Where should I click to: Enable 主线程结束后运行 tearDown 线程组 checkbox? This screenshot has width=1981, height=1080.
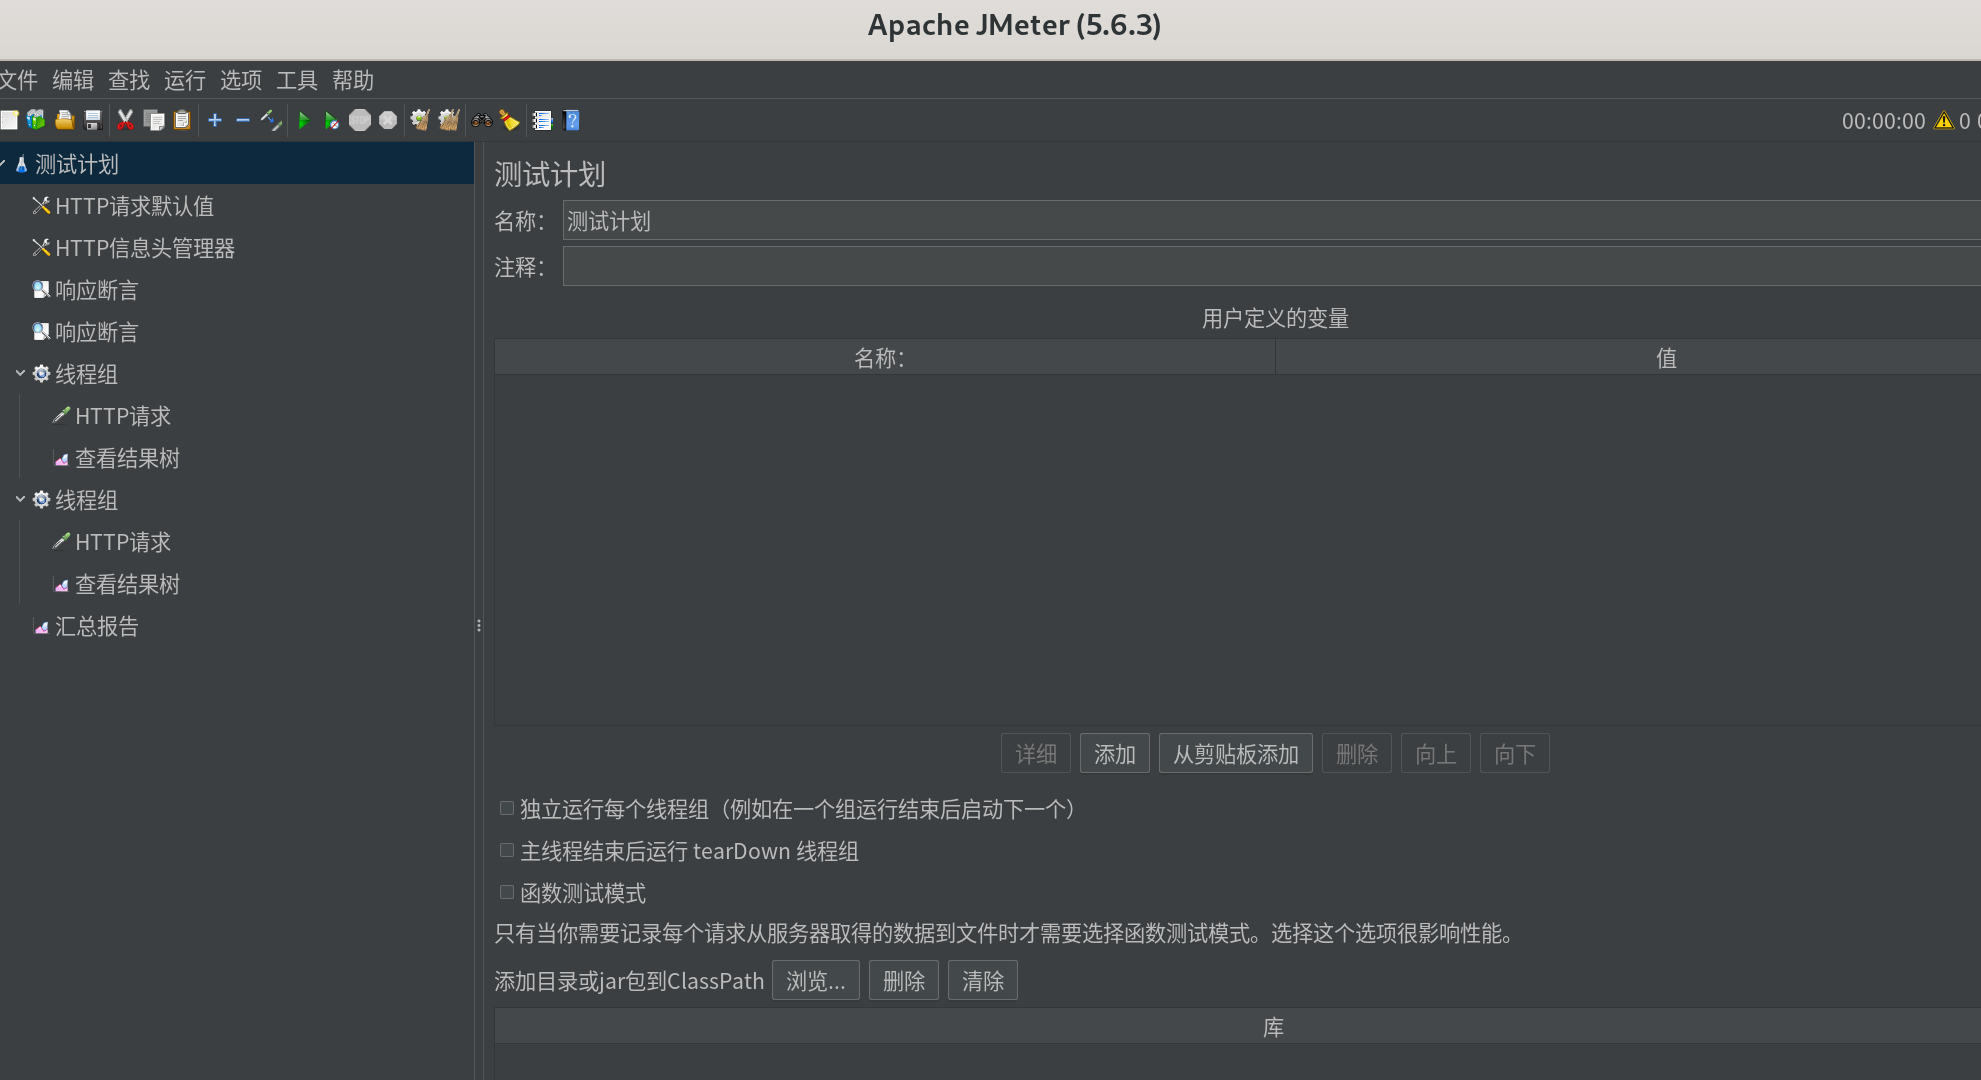507,850
